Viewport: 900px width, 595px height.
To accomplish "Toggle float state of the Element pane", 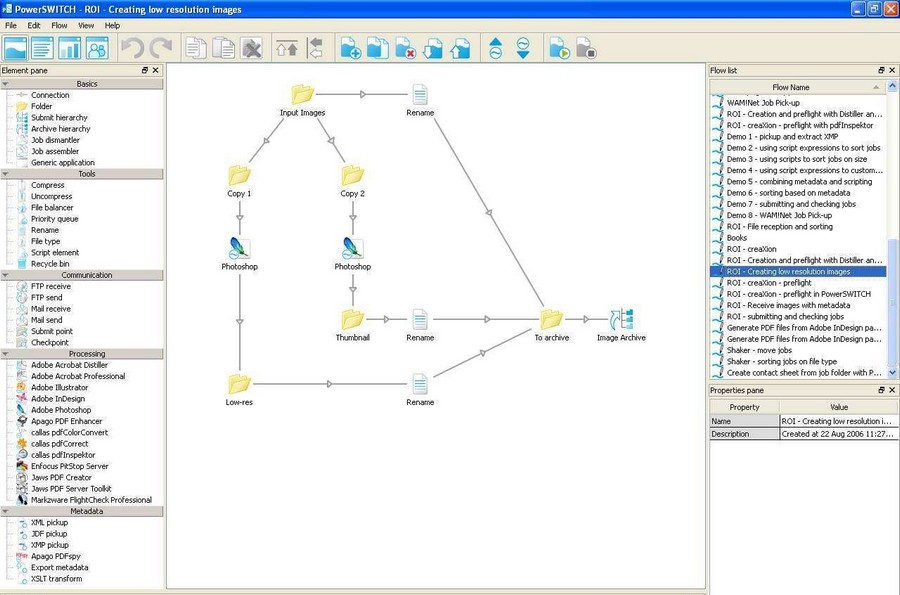I will pyautogui.click(x=145, y=71).
